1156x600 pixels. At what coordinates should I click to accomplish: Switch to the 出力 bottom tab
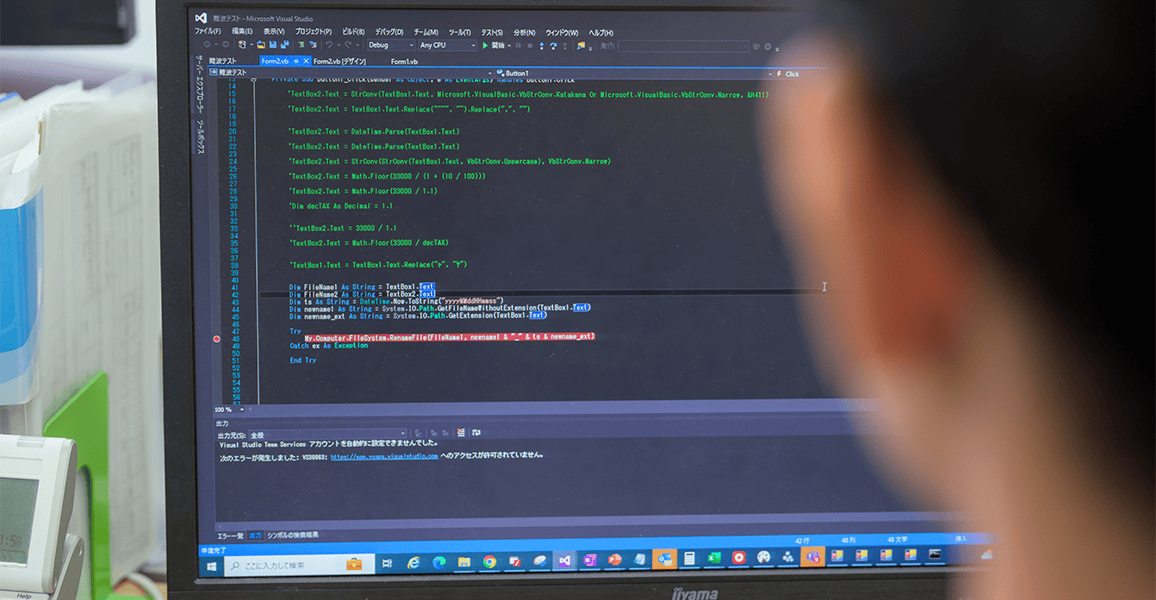coord(255,536)
